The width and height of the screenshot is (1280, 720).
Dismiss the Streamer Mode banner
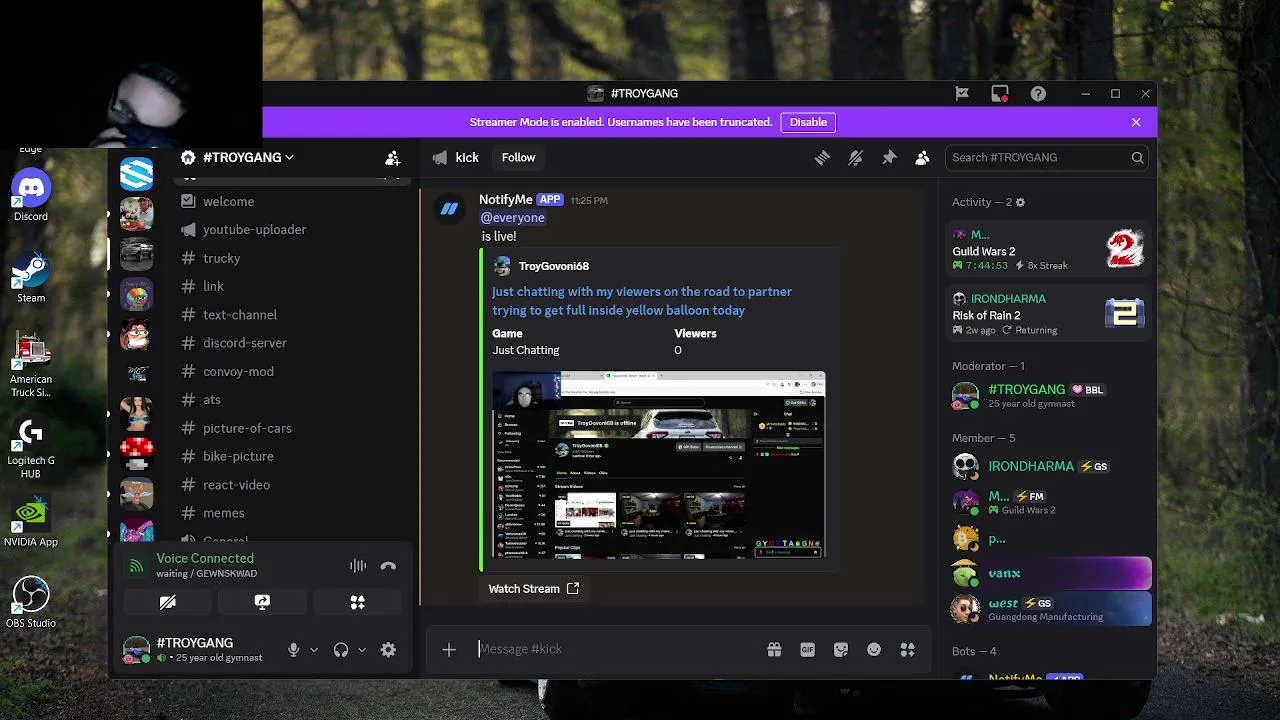[x=1136, y=122]
